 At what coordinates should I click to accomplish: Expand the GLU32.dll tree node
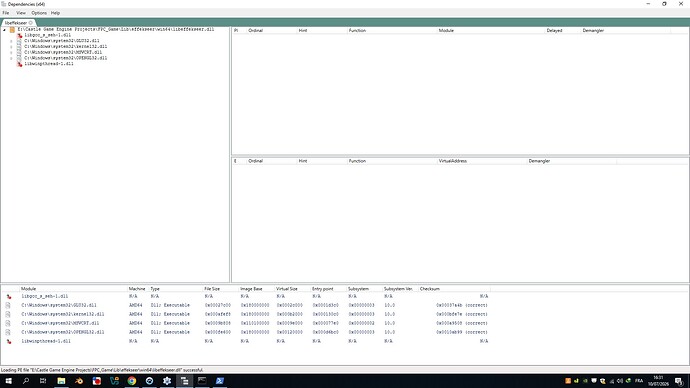pyautogui.click(x=11, y=41)
